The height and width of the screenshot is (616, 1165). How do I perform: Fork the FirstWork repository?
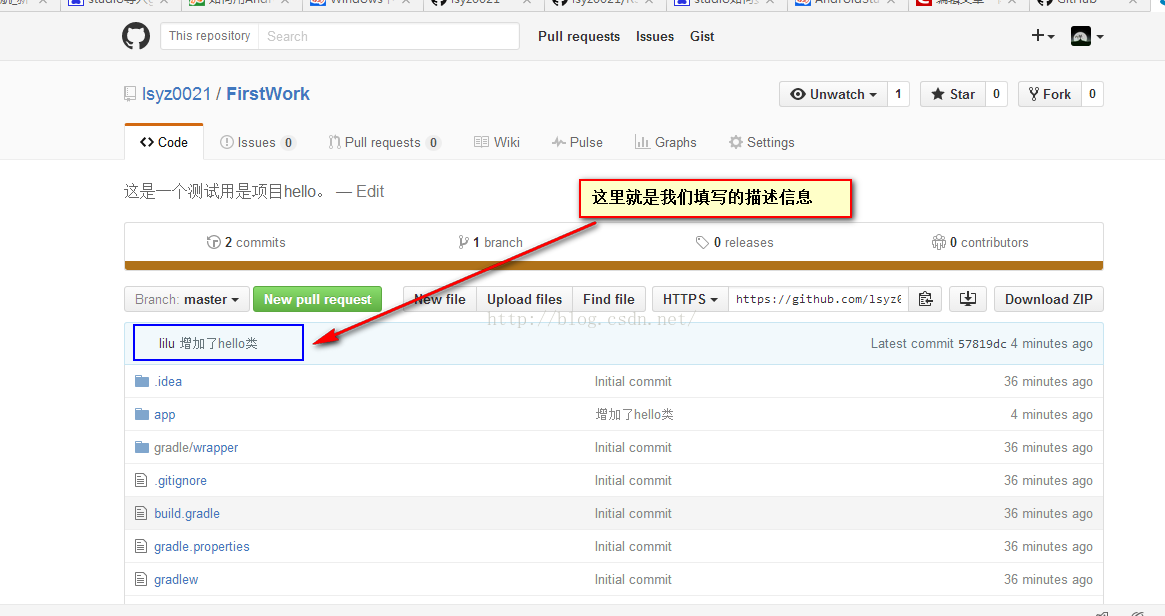[x=1049, y=94]
